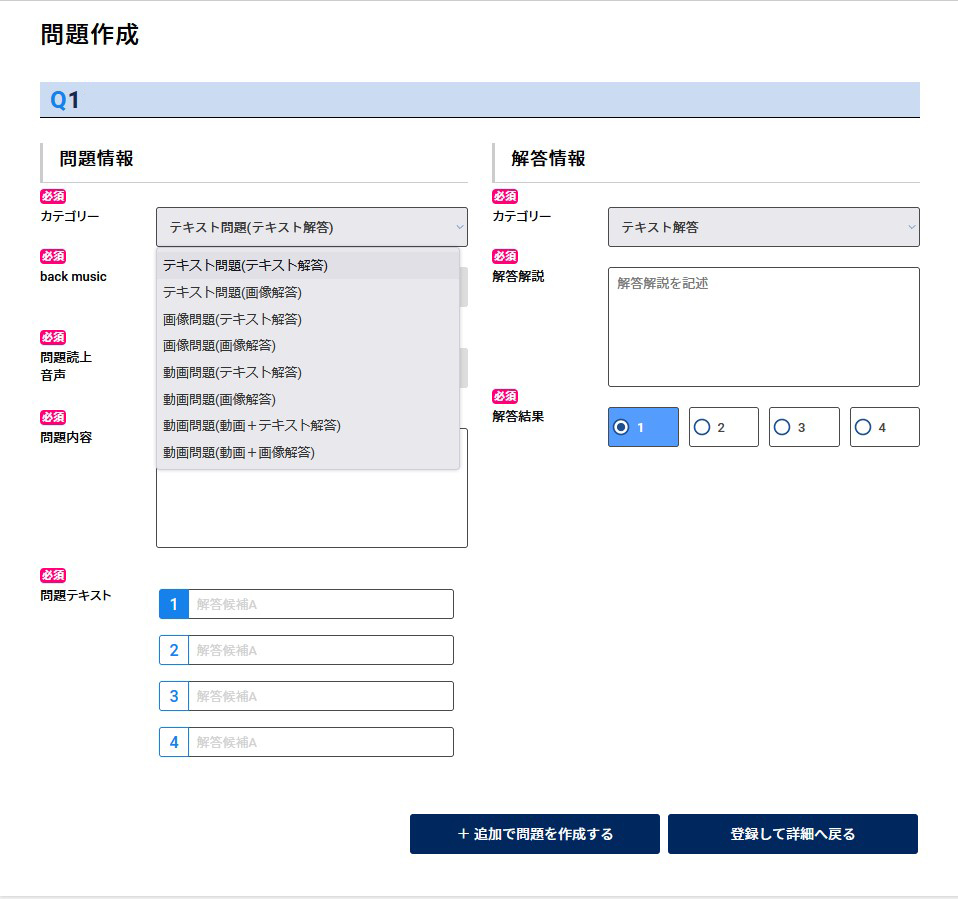Select 画像問題(テキスト解答) option
The image size is (958, 899).
[232, 319]
